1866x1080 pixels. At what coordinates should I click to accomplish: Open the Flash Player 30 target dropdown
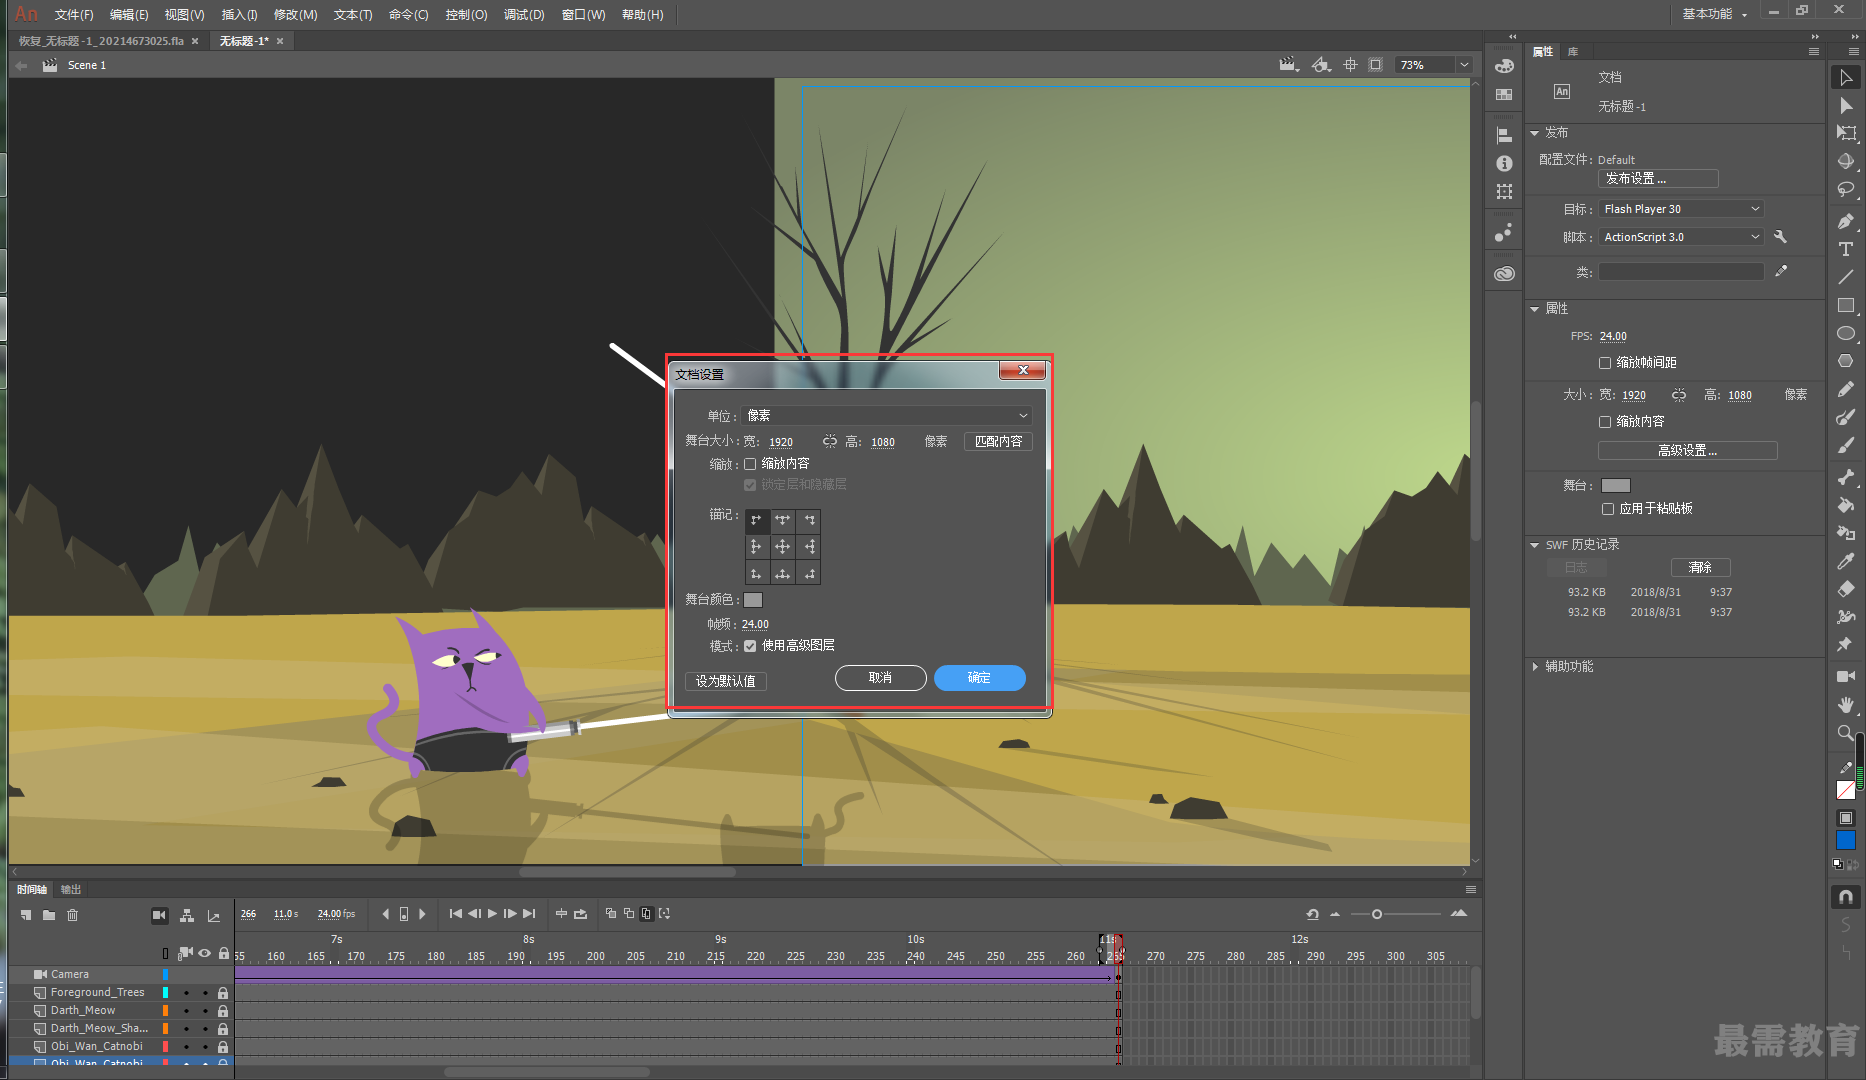[1681, 209]
